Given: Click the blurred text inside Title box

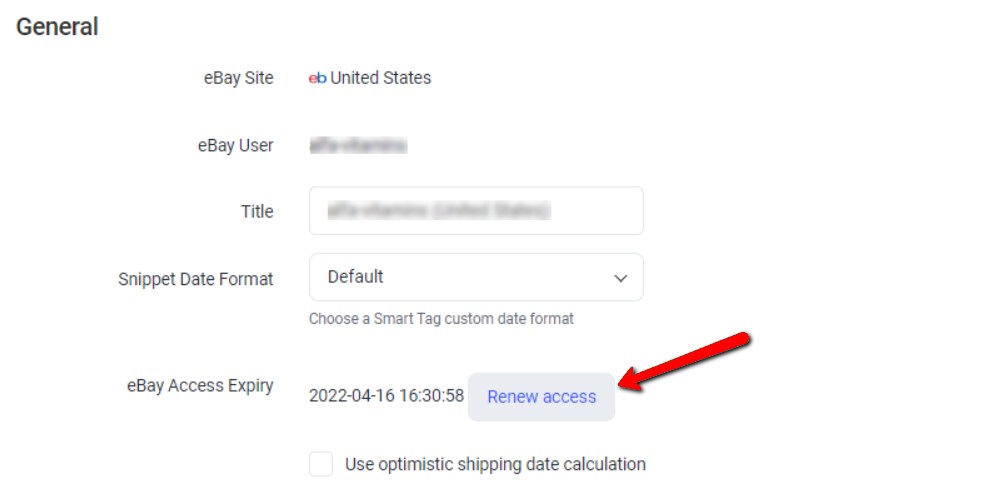Looking at the screenshot, I should pos(439,211).
